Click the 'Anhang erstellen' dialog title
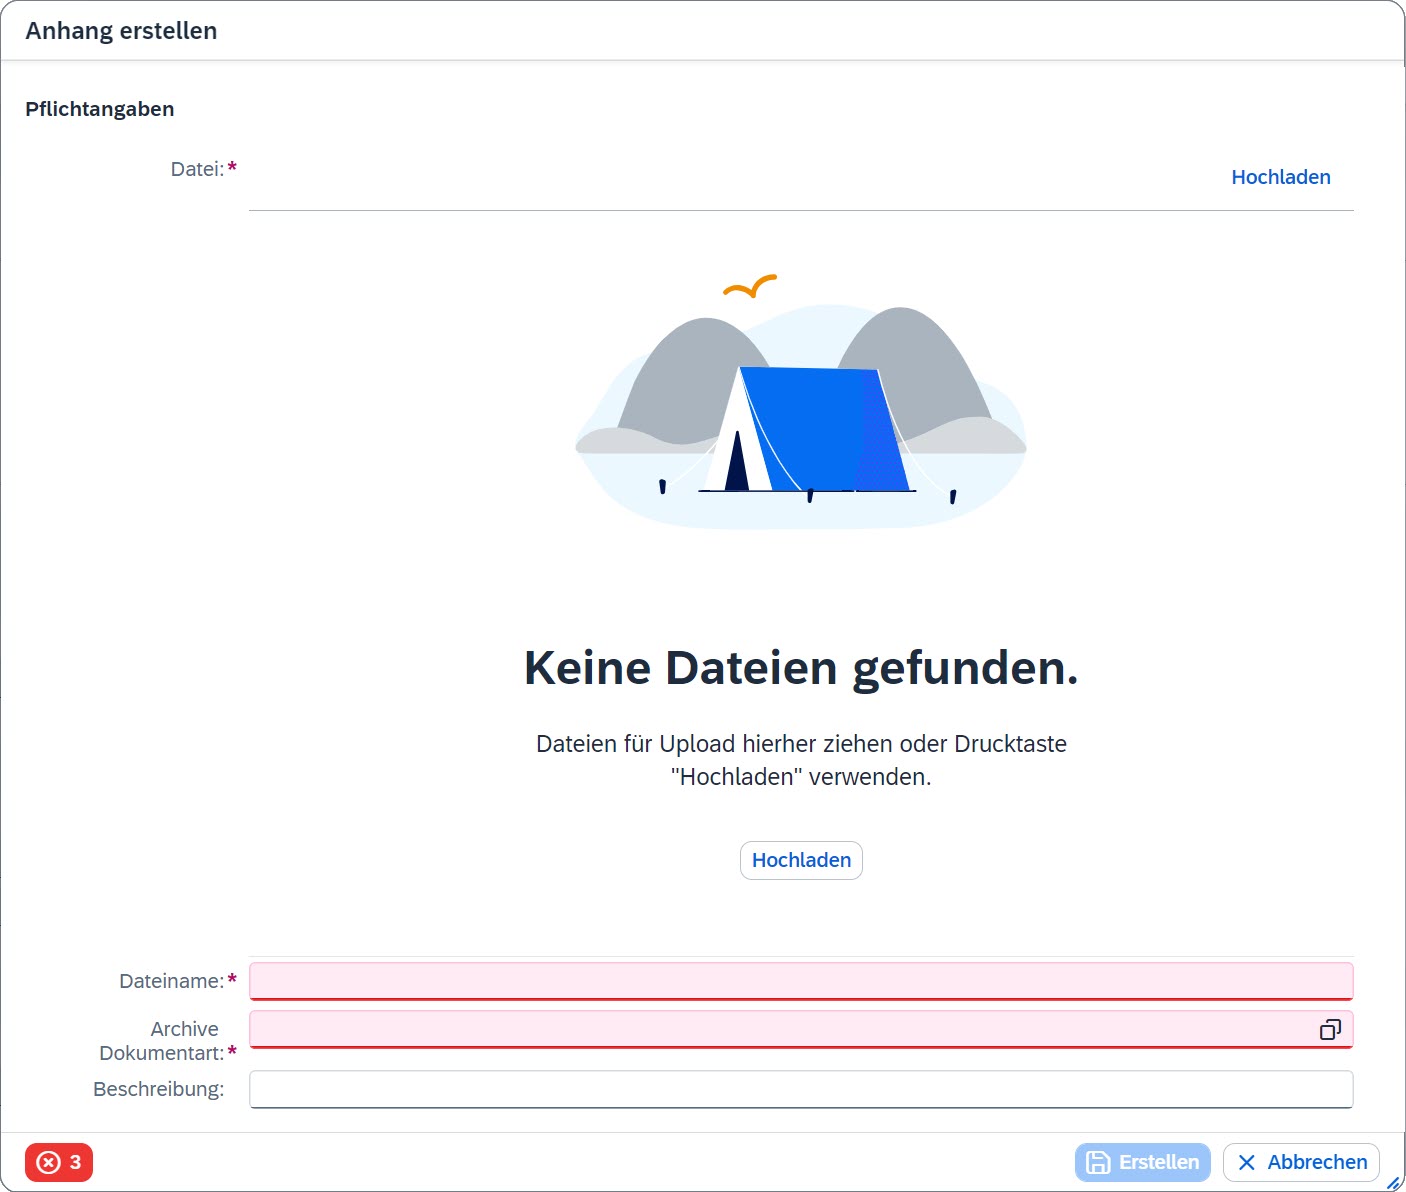Image resolution: width=1406 pixels, height=1192 pixels. (x=121, y=31)
